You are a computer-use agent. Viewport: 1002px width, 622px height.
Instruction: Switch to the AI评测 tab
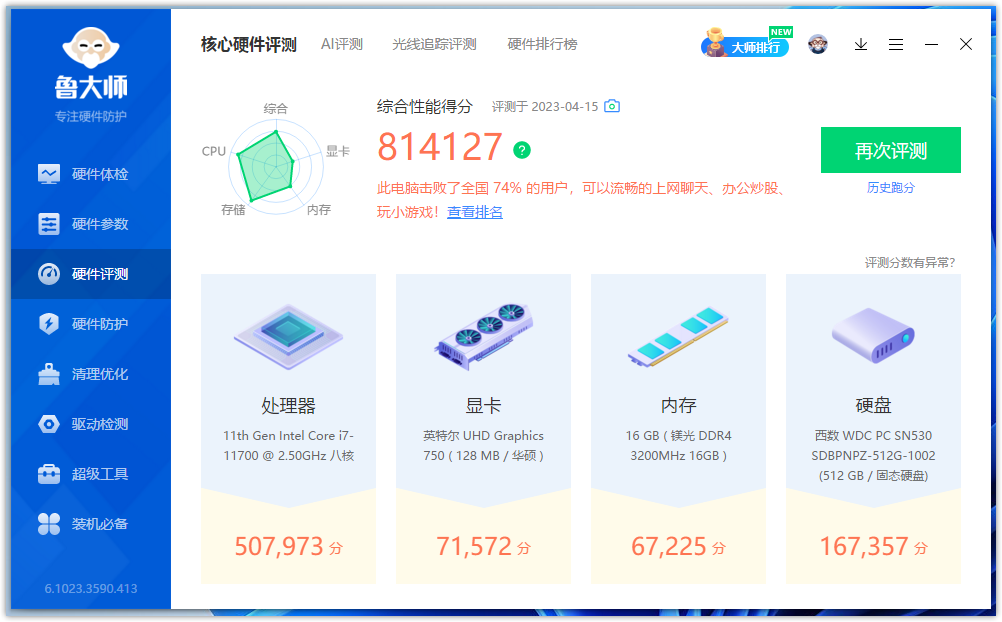tap(342, 44)
